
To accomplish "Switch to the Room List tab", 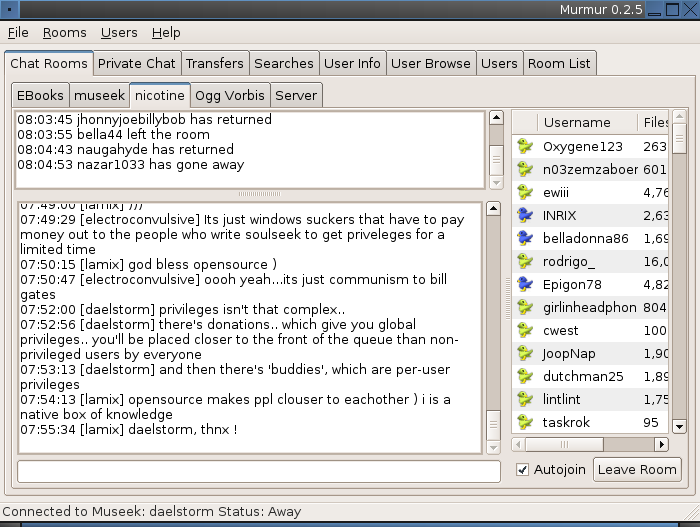I will 559,63.
